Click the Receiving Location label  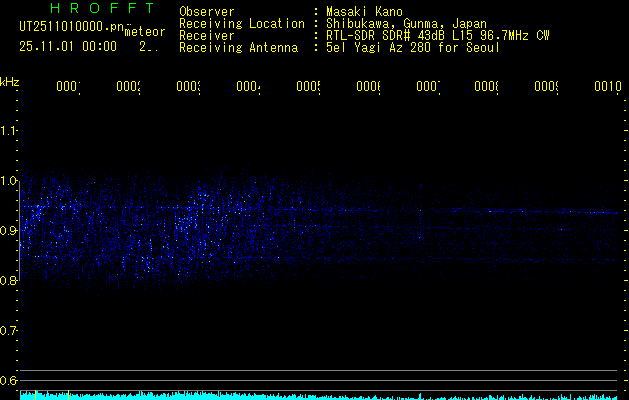[242, 24]
